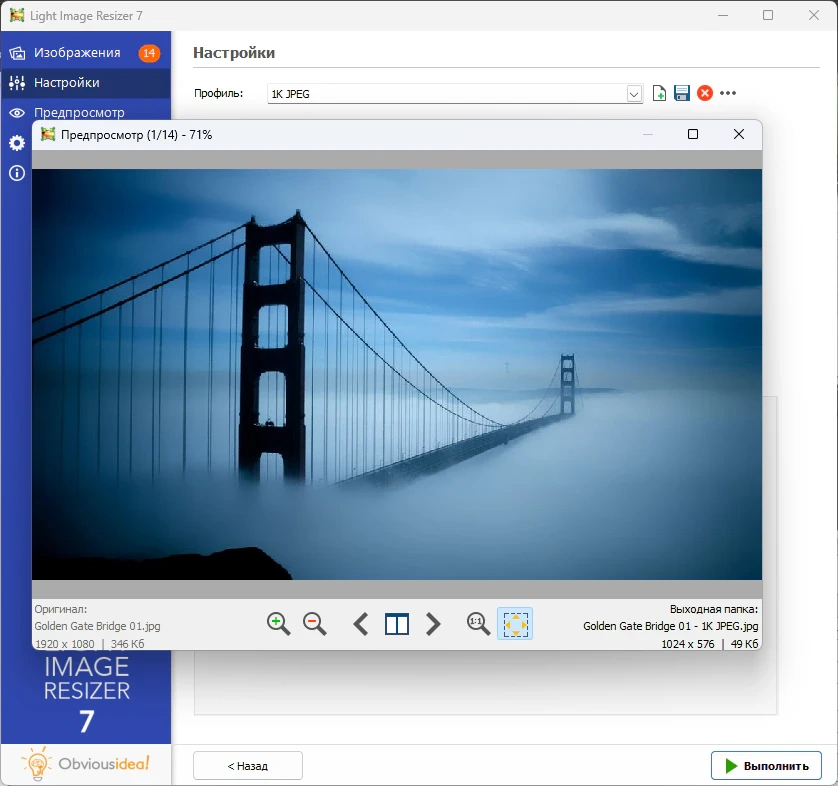Zoom out of the preview image

pos(314,624)
